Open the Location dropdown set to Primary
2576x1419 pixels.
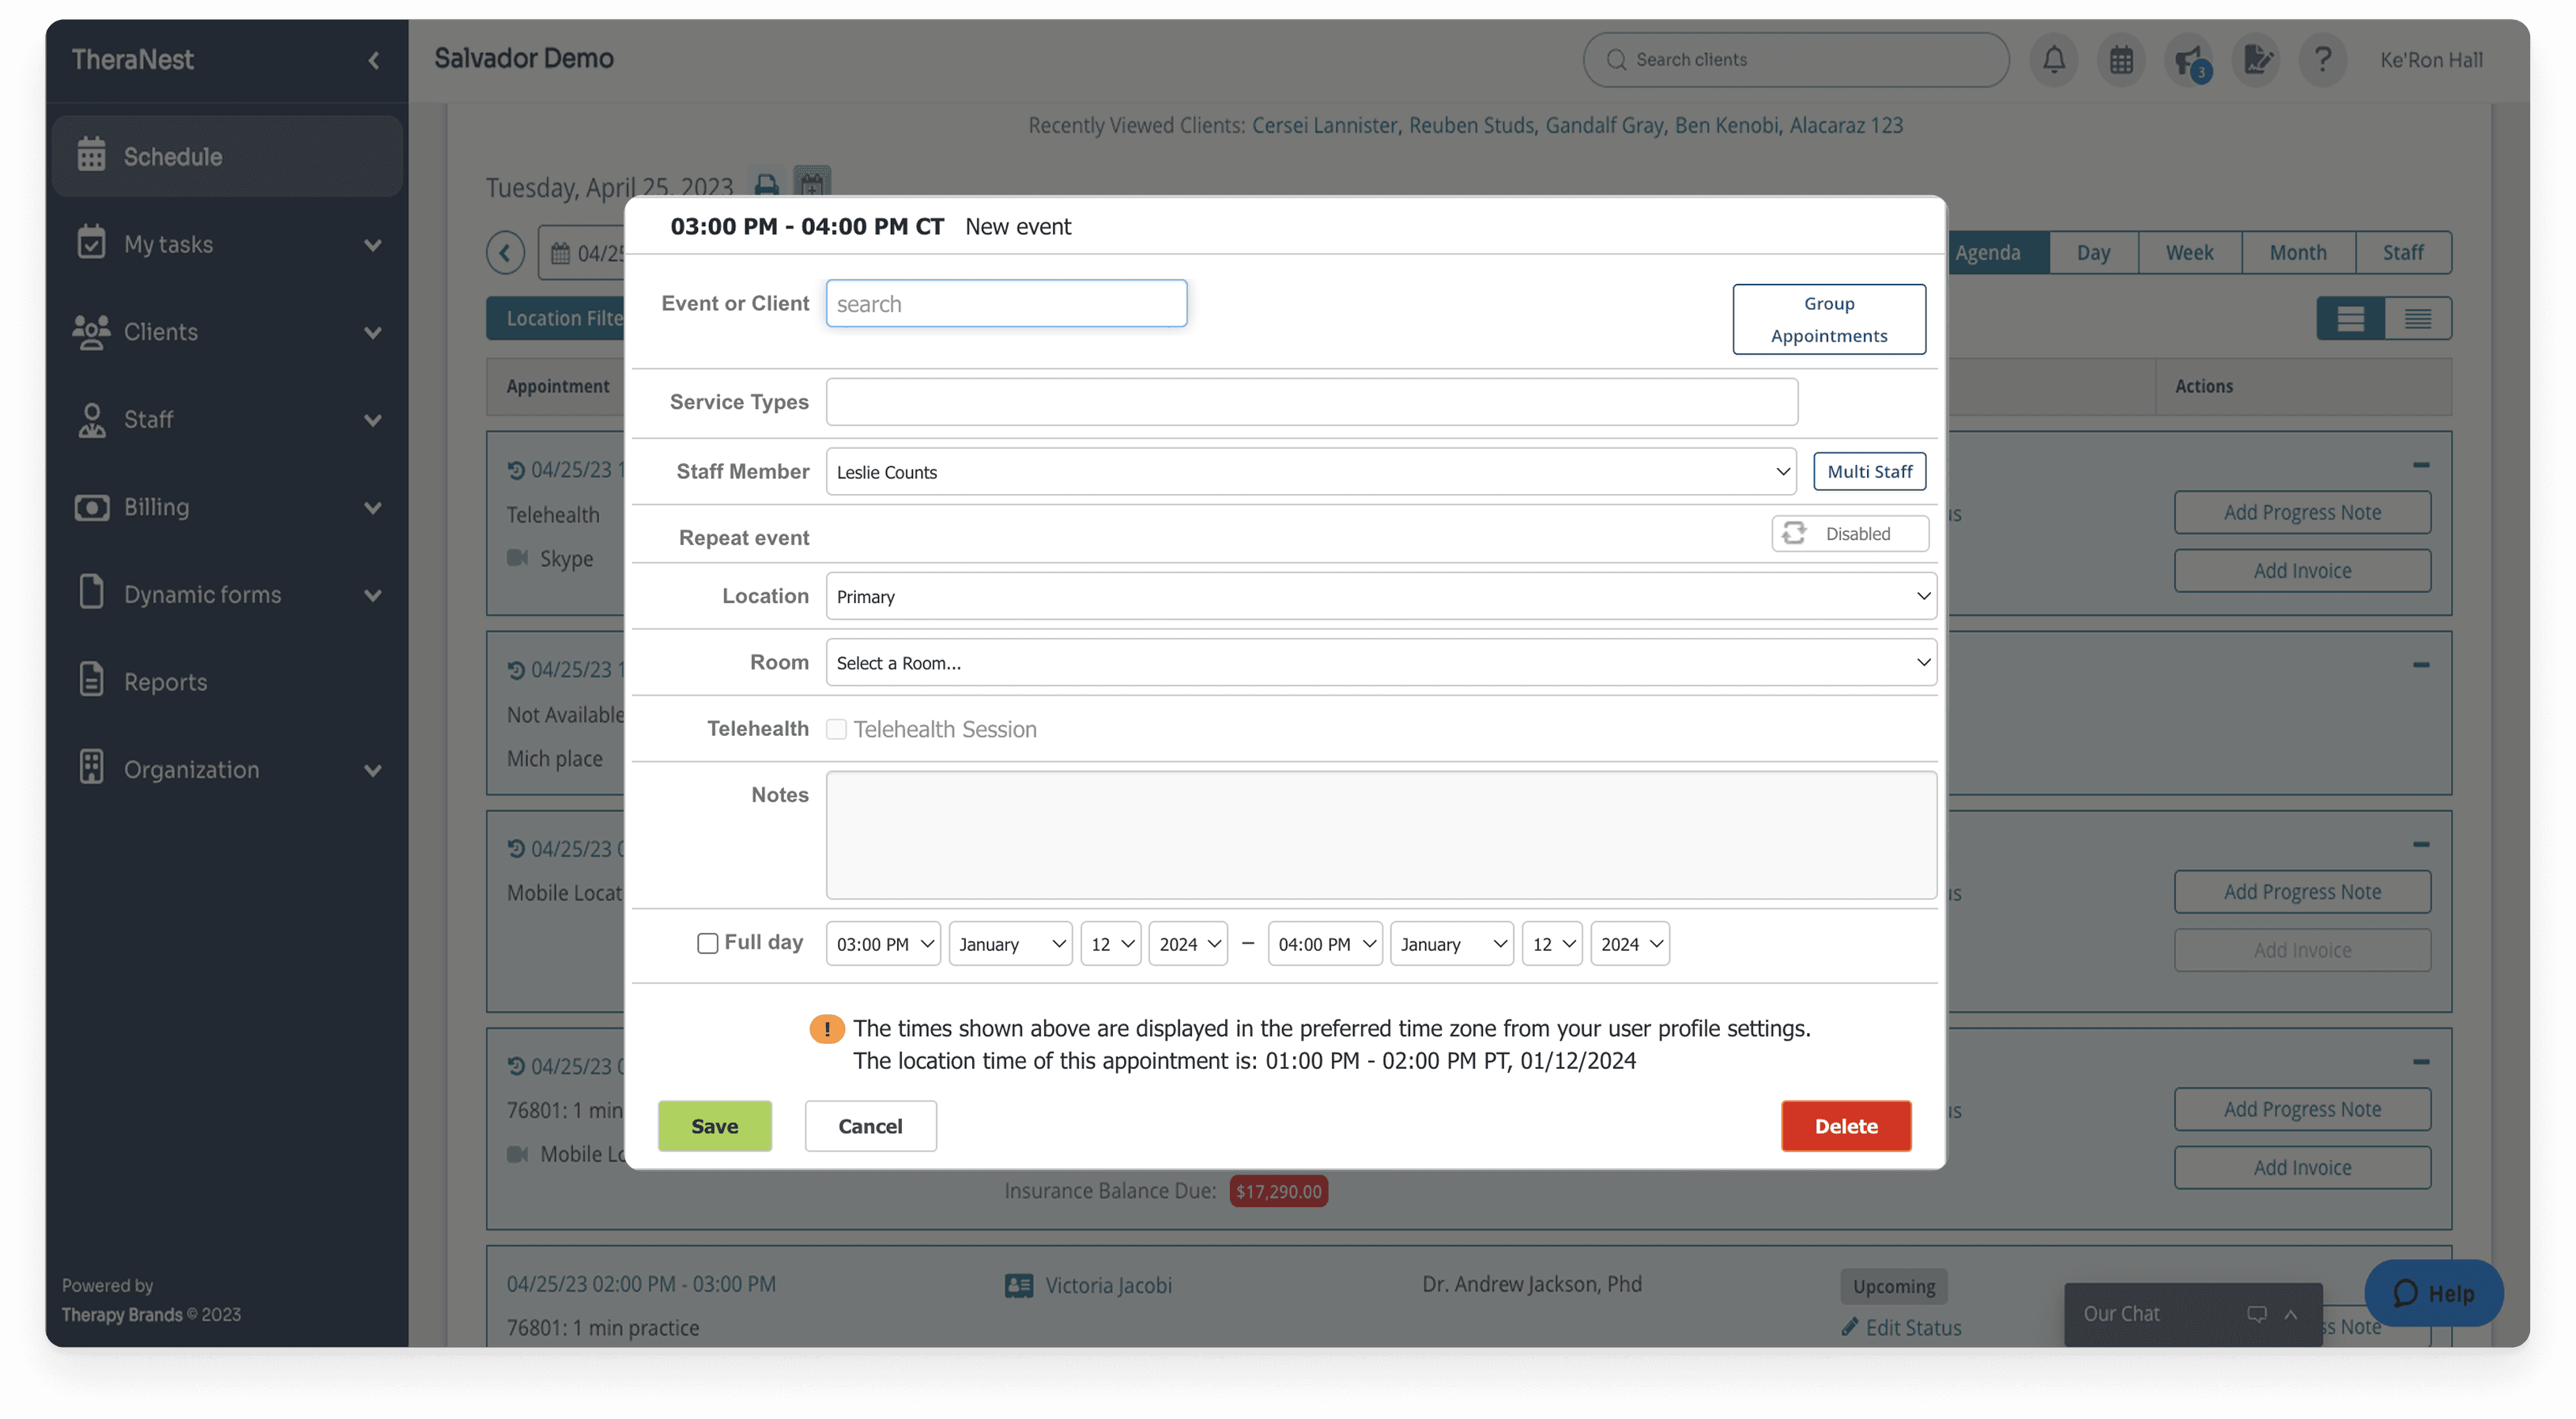pyautogui.click(x=1380, y=595)
